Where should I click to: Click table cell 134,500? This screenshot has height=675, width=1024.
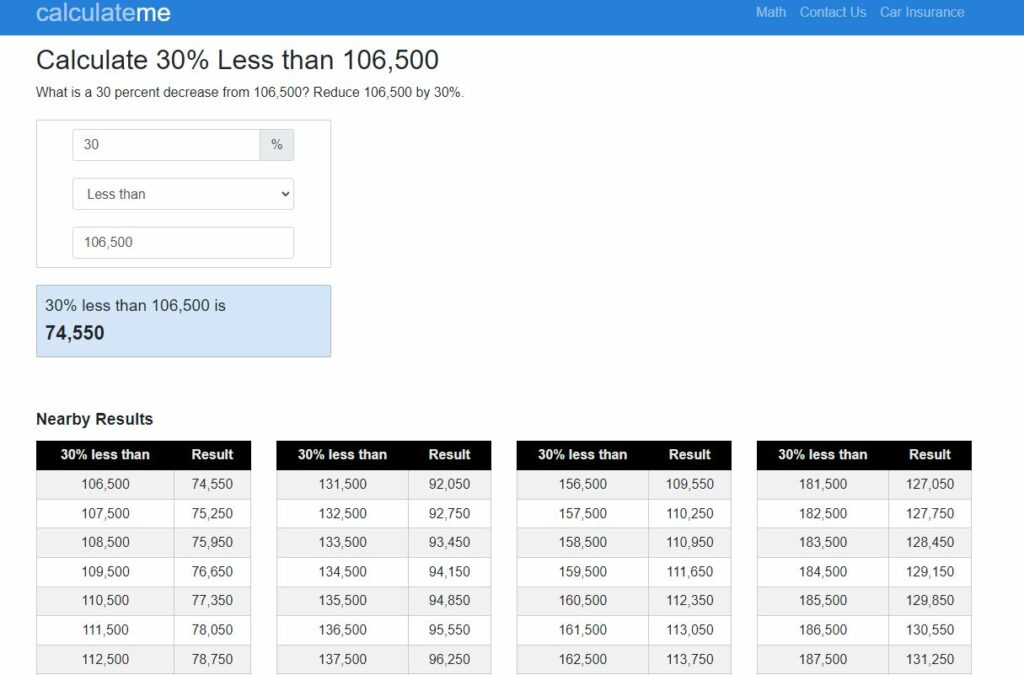tap(342, 572)
